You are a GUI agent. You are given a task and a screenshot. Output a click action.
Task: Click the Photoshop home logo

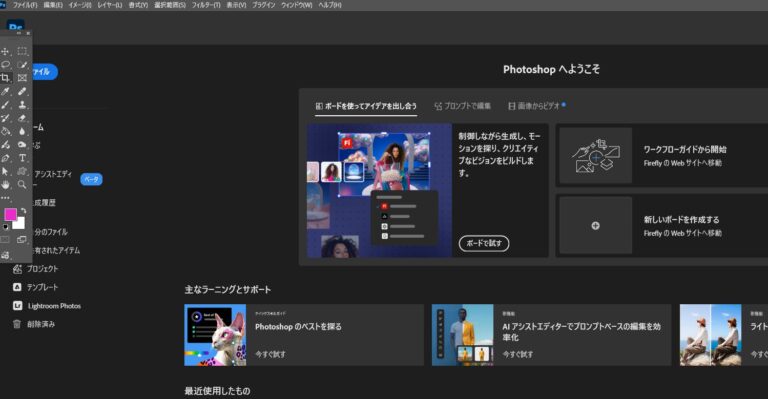pyautogui.click(x=16, y=26)
